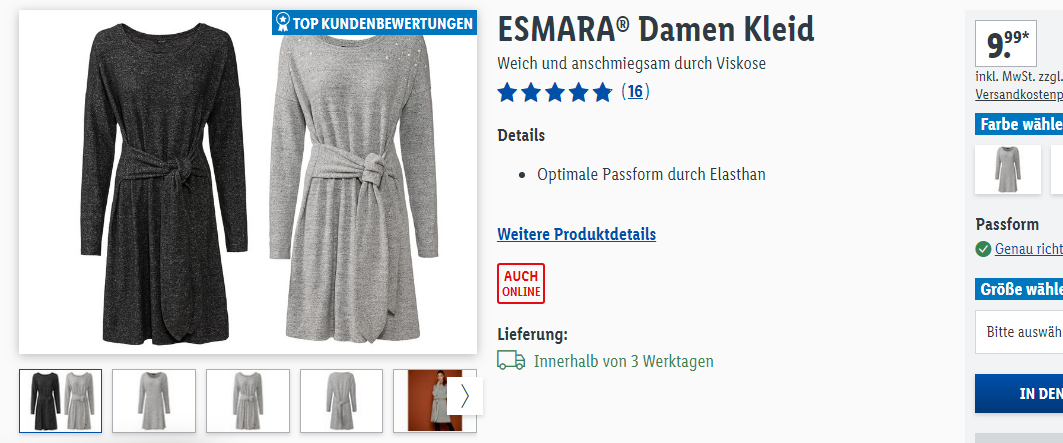Open the Genau richtig fit link
This screenshot has width=1063, height=443.
tap(1028, 249)
